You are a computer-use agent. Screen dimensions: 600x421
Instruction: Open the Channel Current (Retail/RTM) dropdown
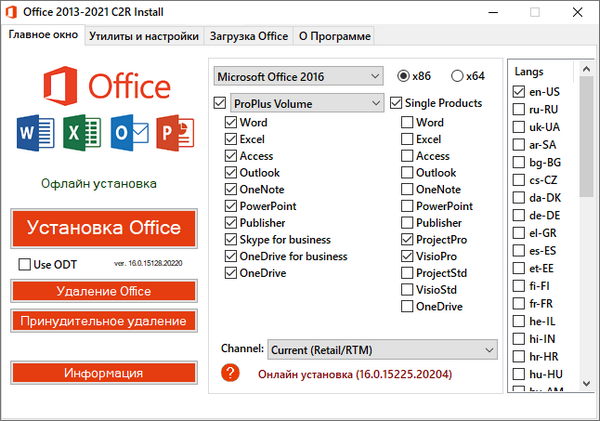click(382, 349)
